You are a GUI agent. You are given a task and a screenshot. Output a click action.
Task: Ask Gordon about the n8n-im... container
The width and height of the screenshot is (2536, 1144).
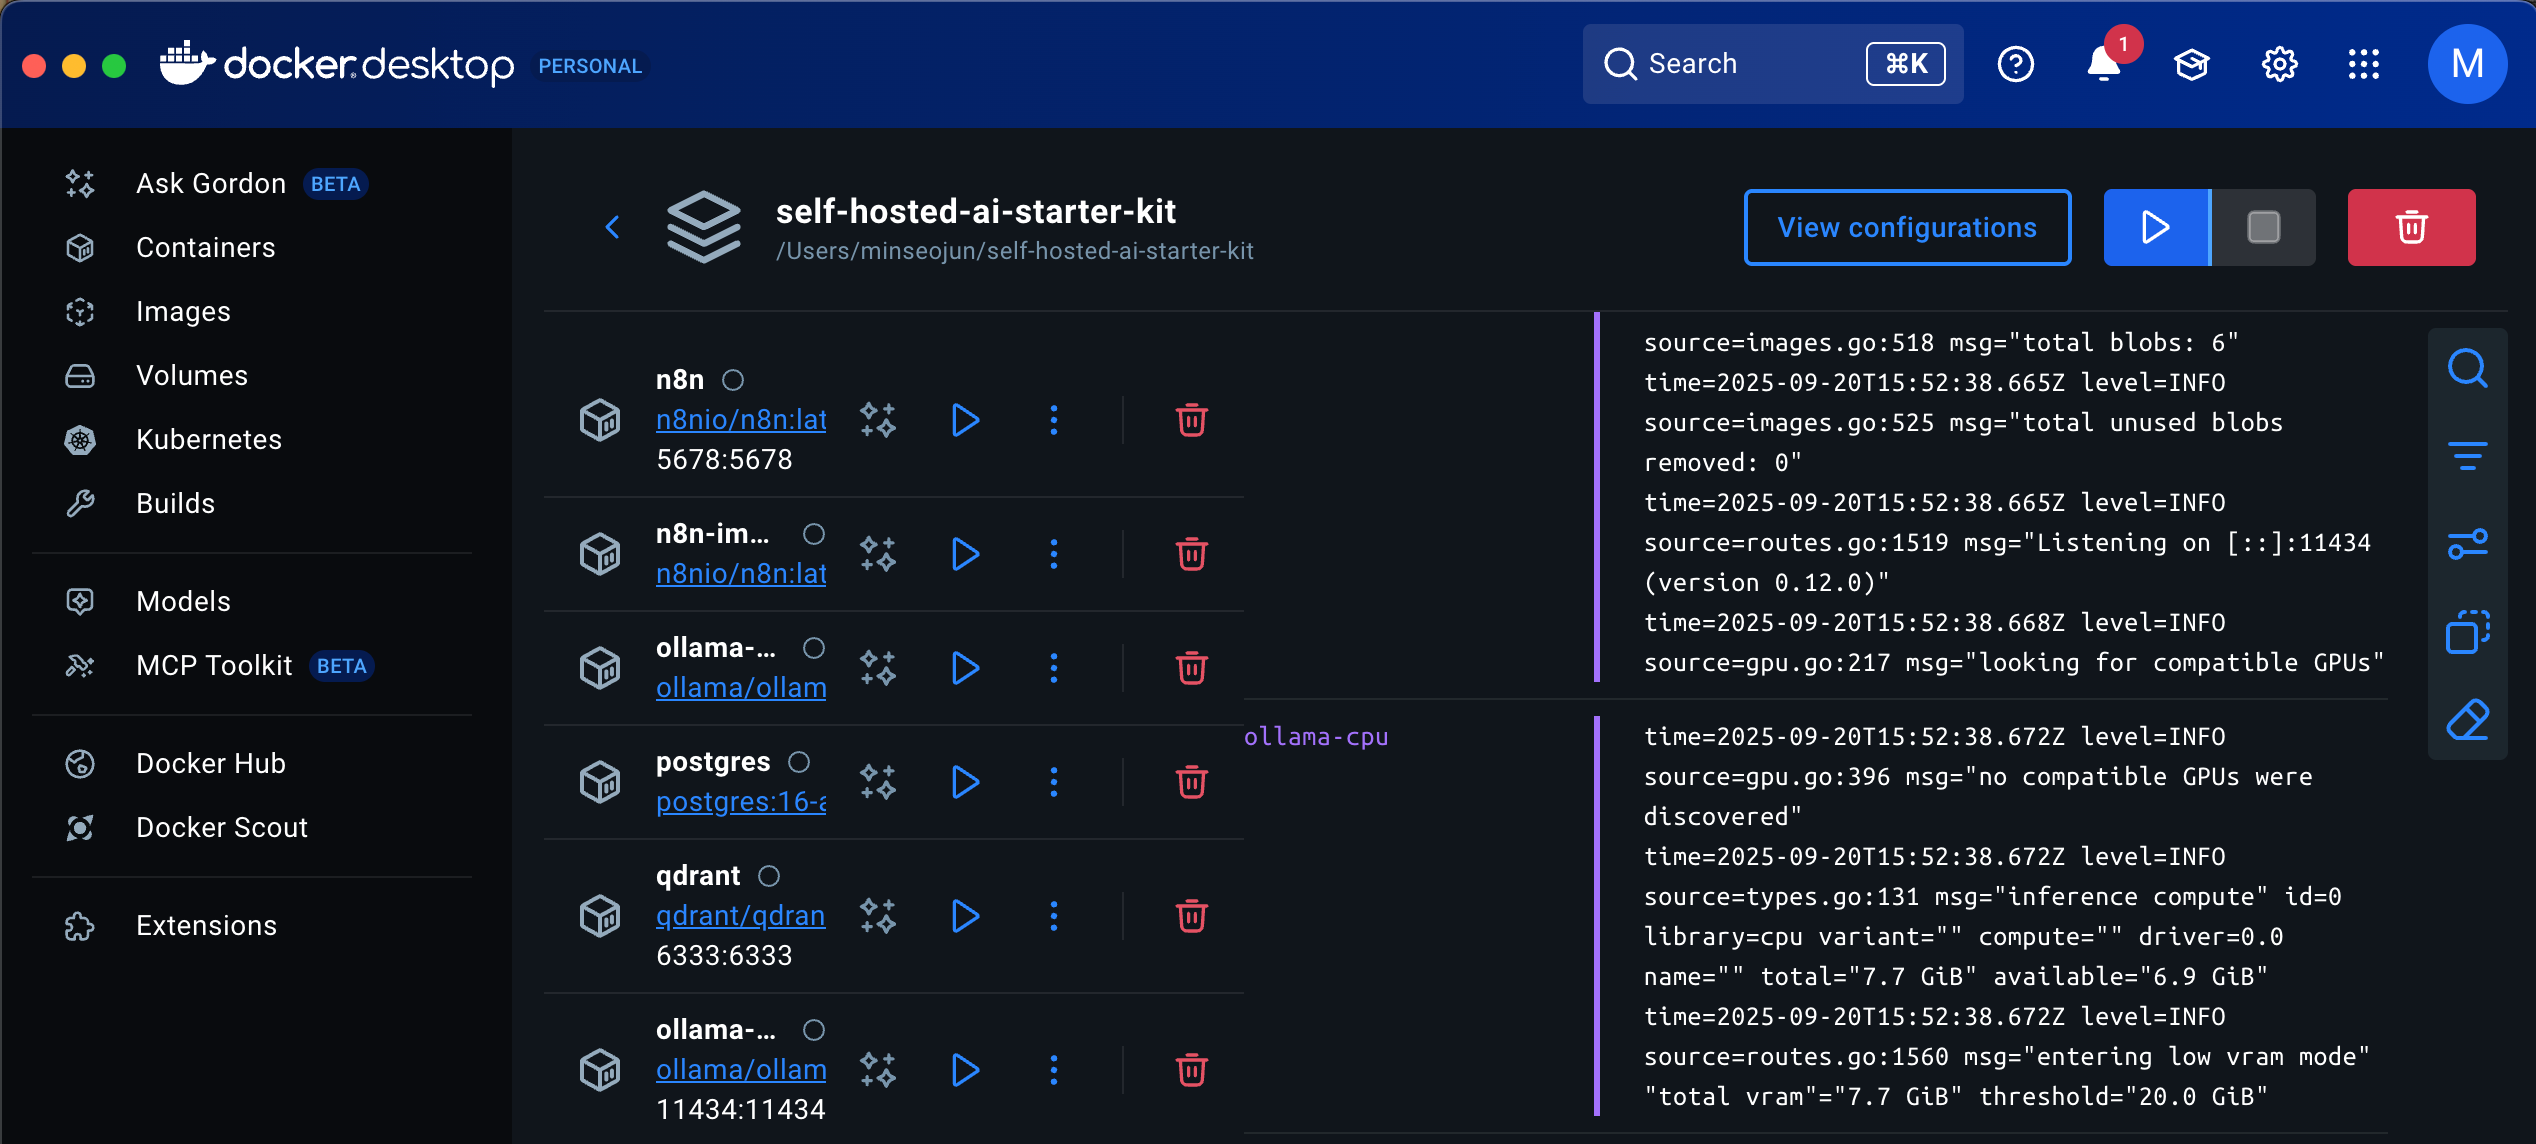click(x=878, y=554)
